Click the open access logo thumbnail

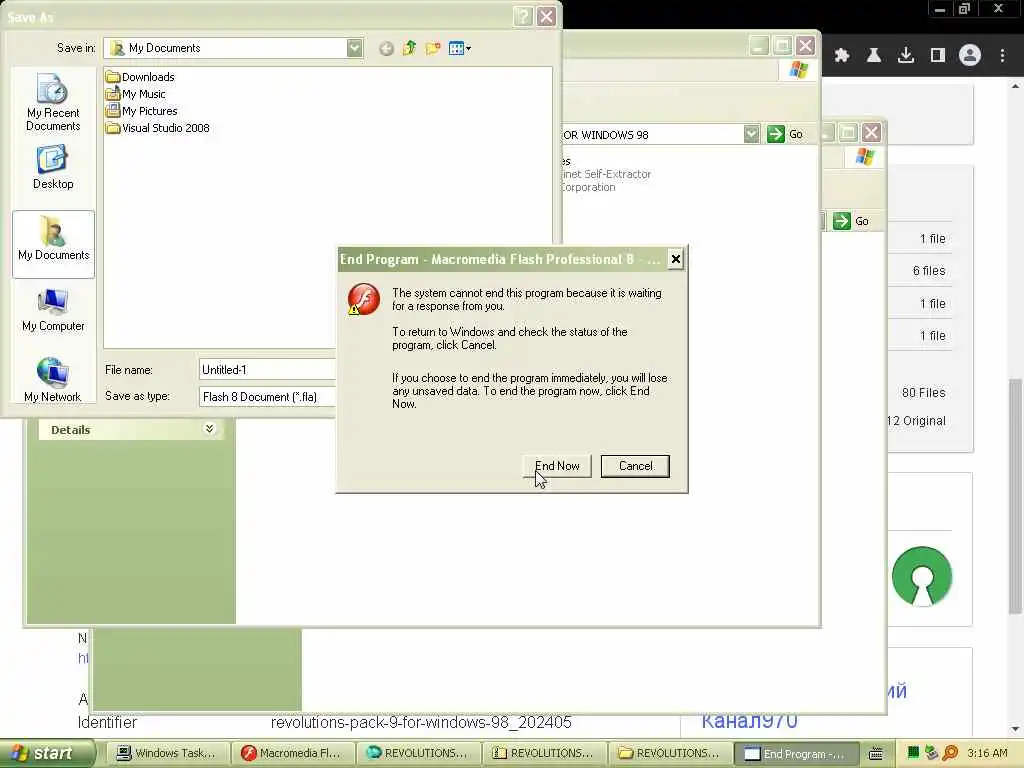[921, 576]
